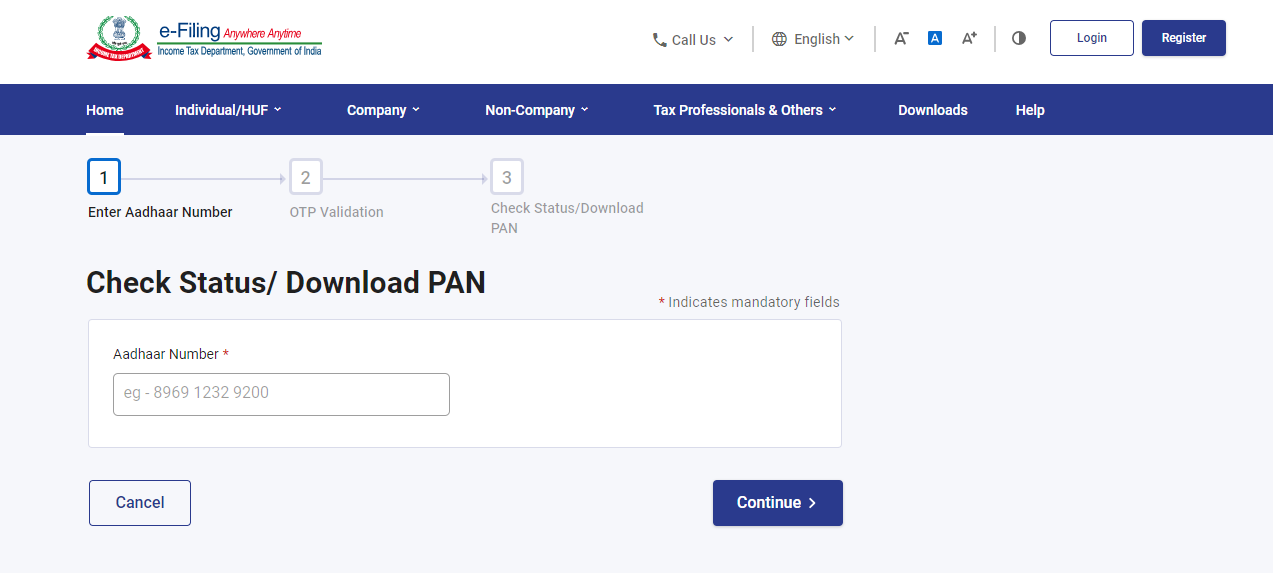1273x573 pixels.
Task: Click the Continue button
Action: [778, 503]
